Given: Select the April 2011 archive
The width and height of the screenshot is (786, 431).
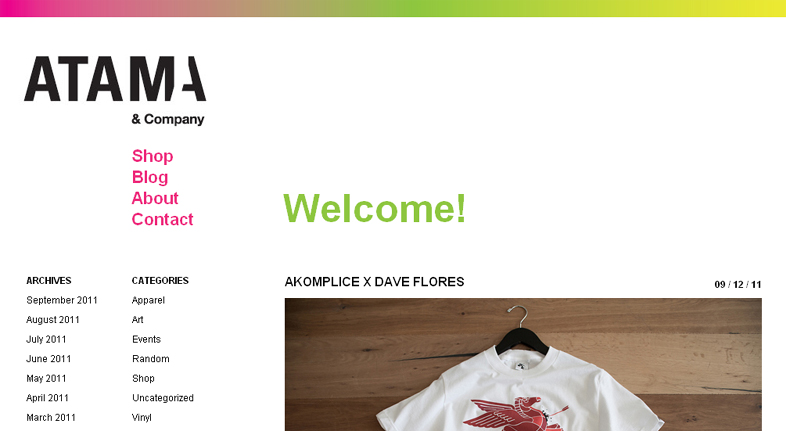Looking at the screenshot, I should click(x=47, y=398).
